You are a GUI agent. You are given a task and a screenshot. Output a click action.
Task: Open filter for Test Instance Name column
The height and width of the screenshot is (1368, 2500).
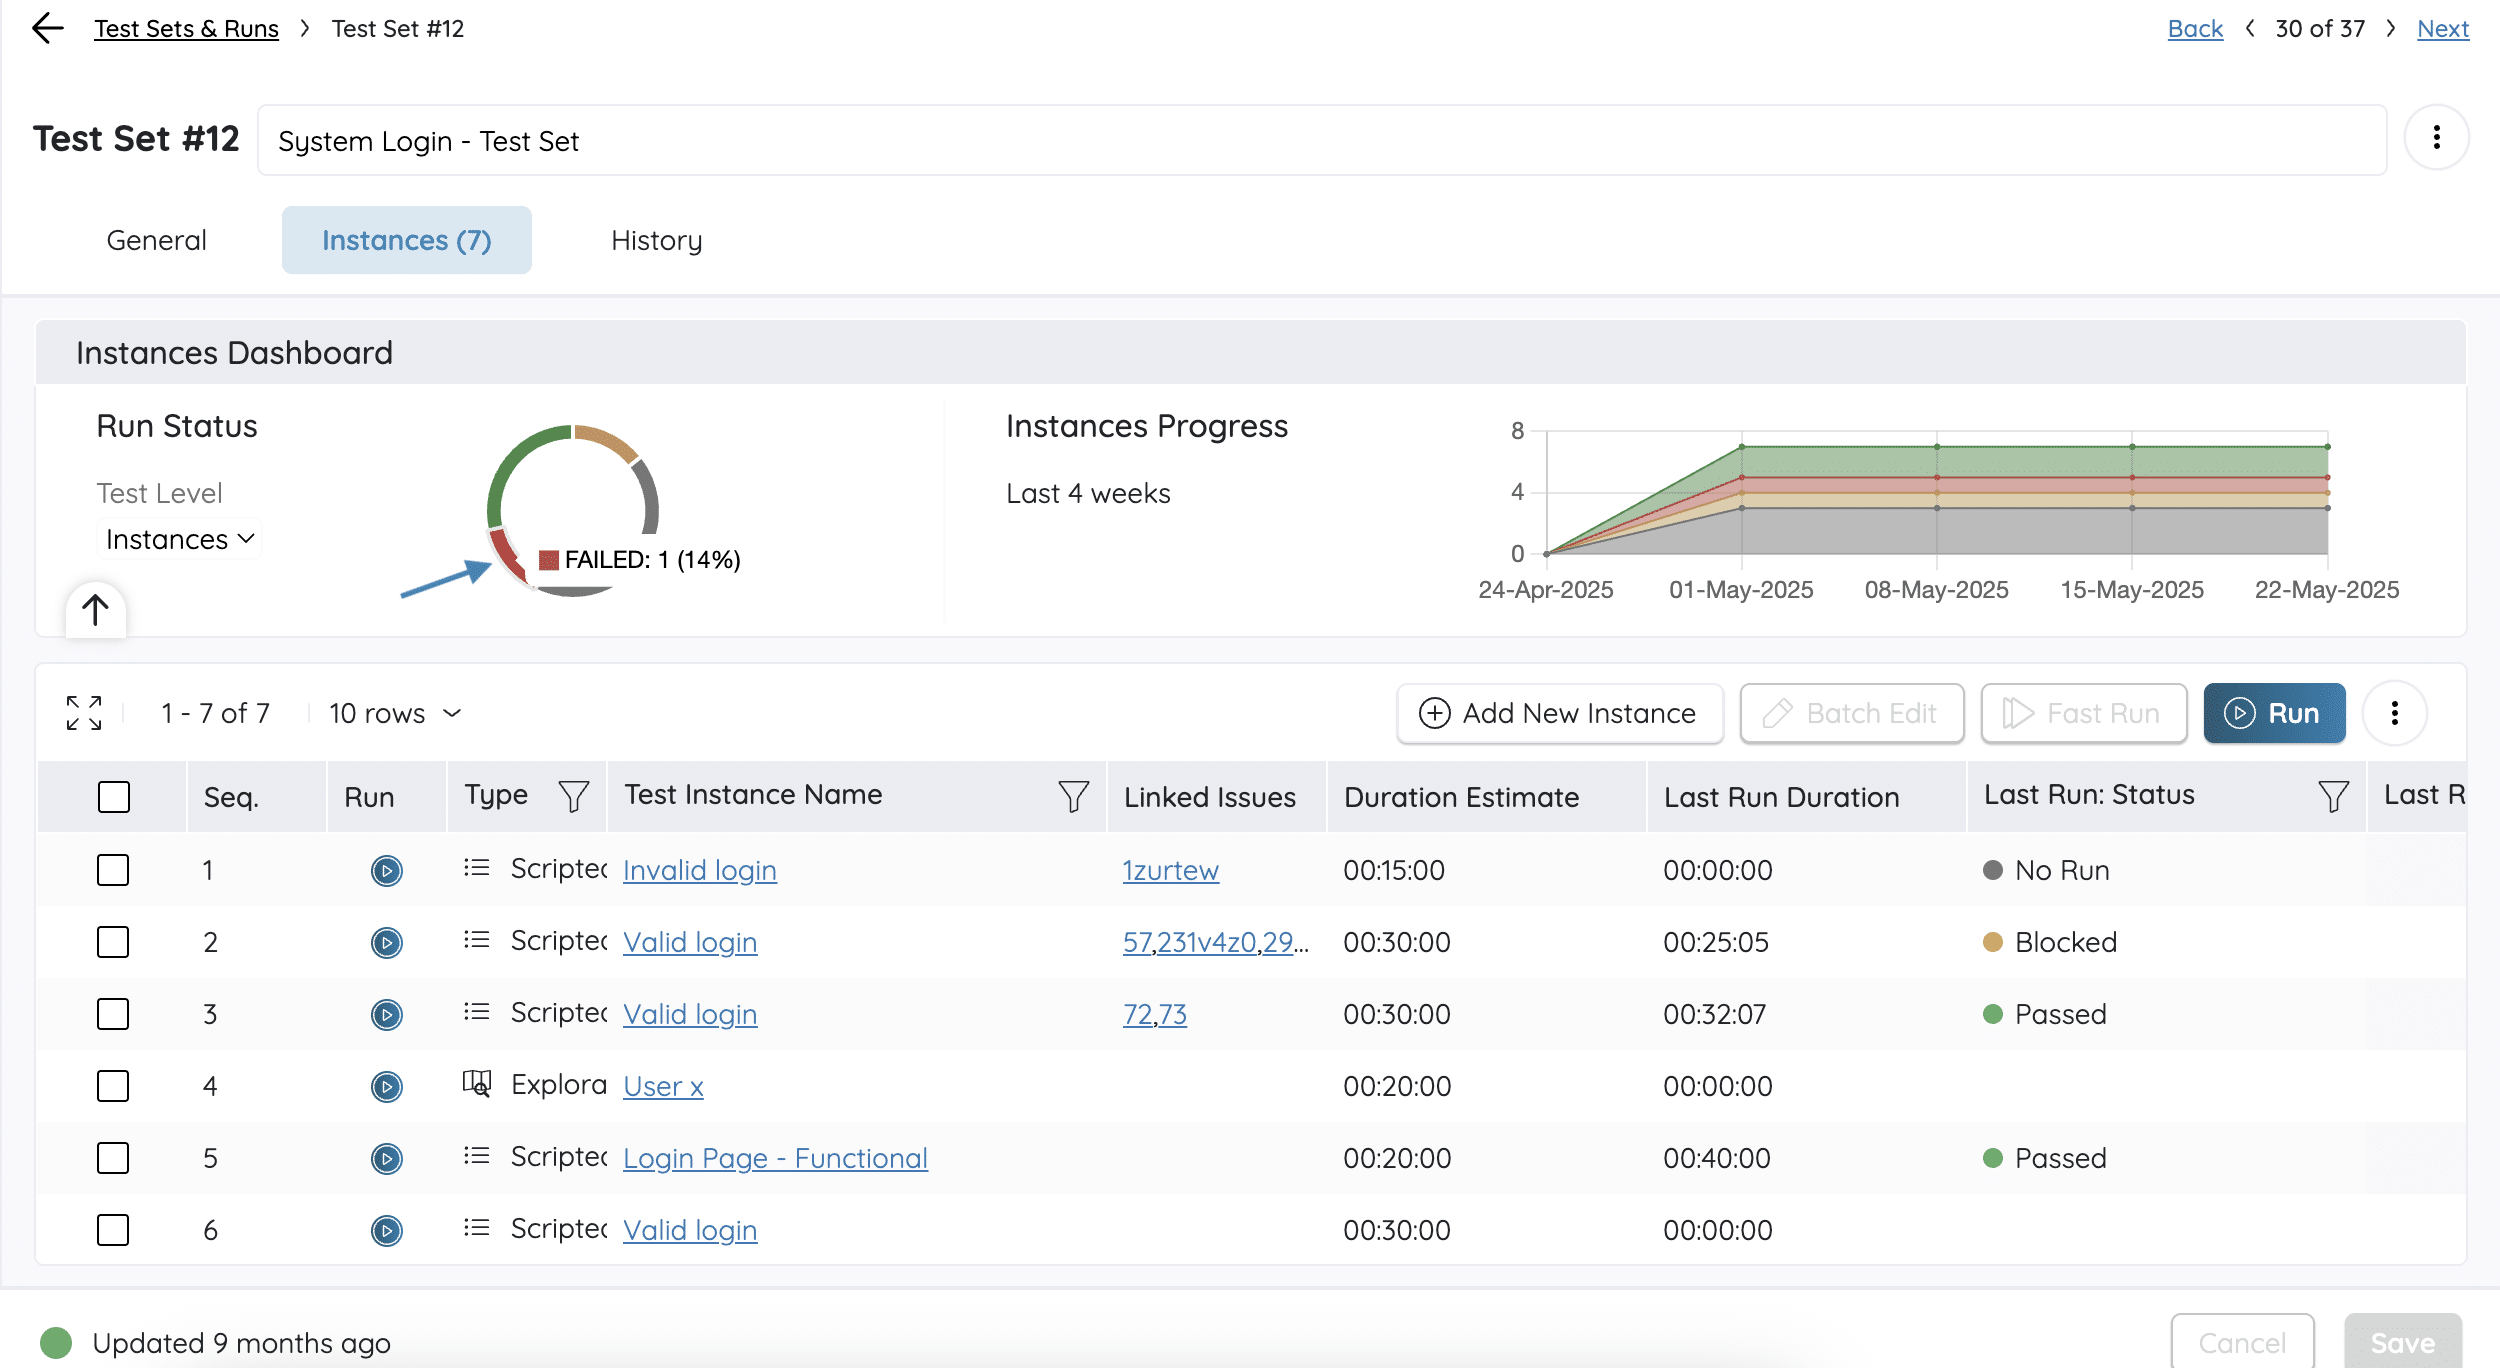1073,796
